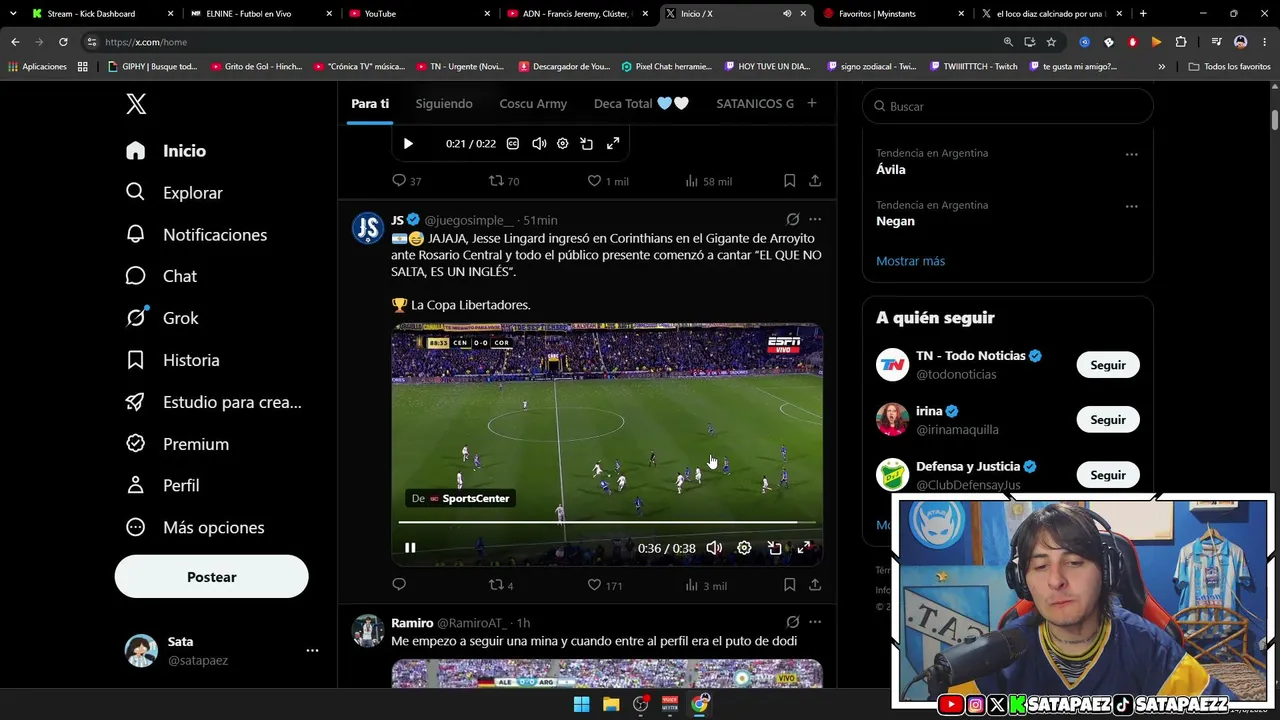Ask Grok about the JS post
The width and height of the screenshot is (1280, 720).
793,220
